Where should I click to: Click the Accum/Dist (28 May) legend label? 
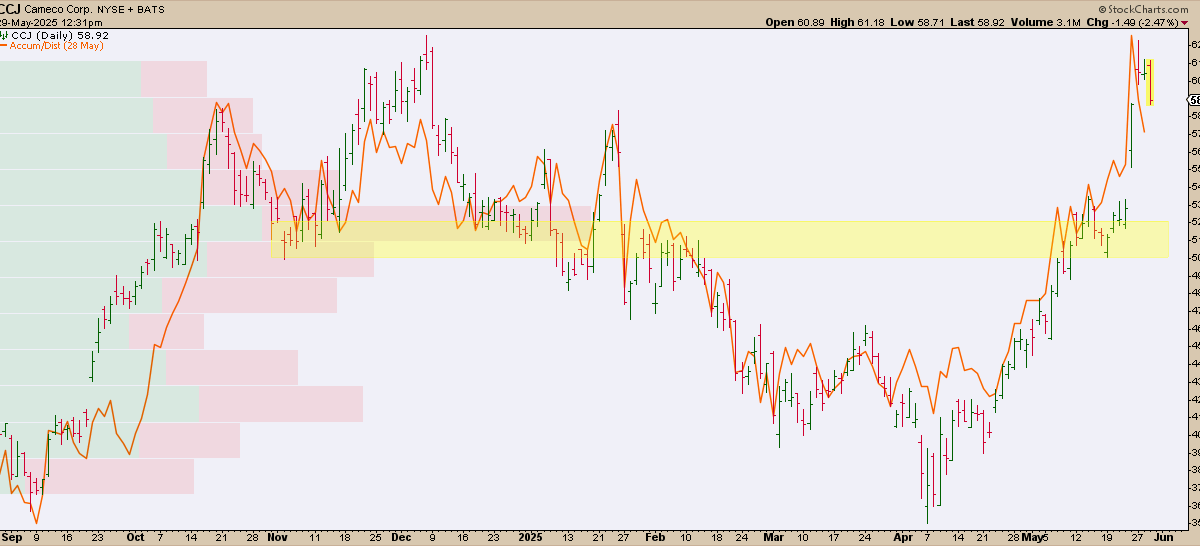(56, 46)
